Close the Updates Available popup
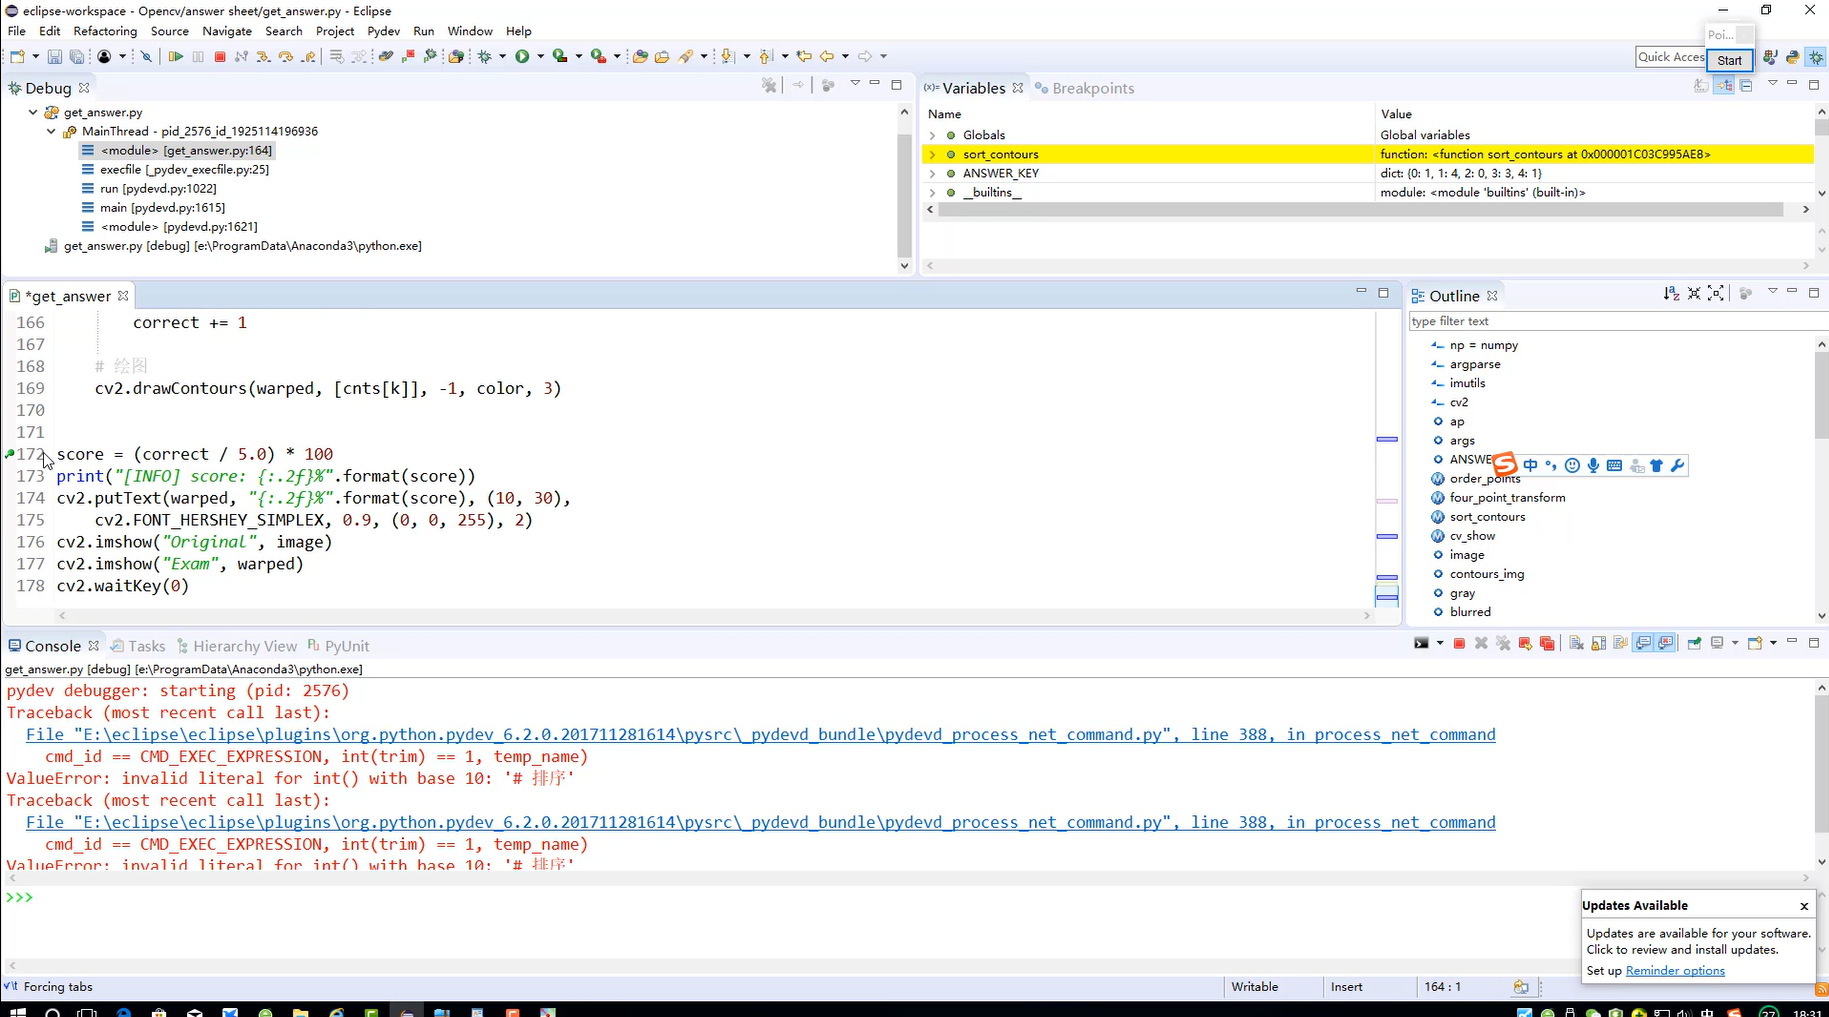The width and height of the screenshot is (1829, 1017). tap(1804, 906)
